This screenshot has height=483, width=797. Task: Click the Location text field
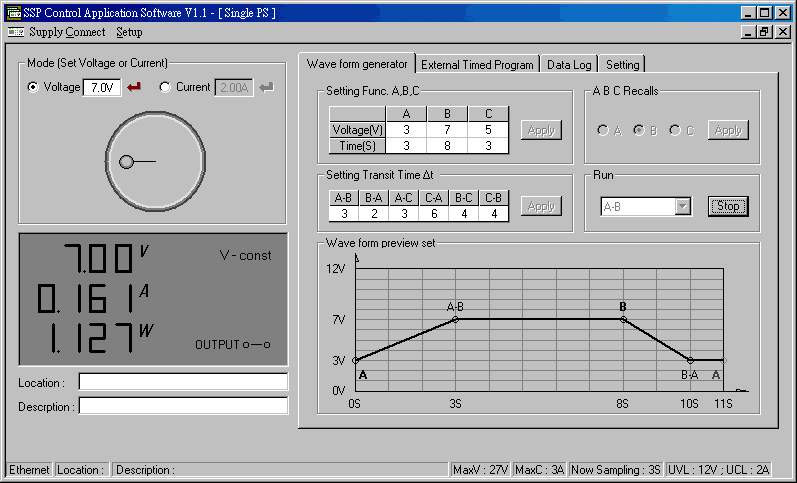pos(183,382)
